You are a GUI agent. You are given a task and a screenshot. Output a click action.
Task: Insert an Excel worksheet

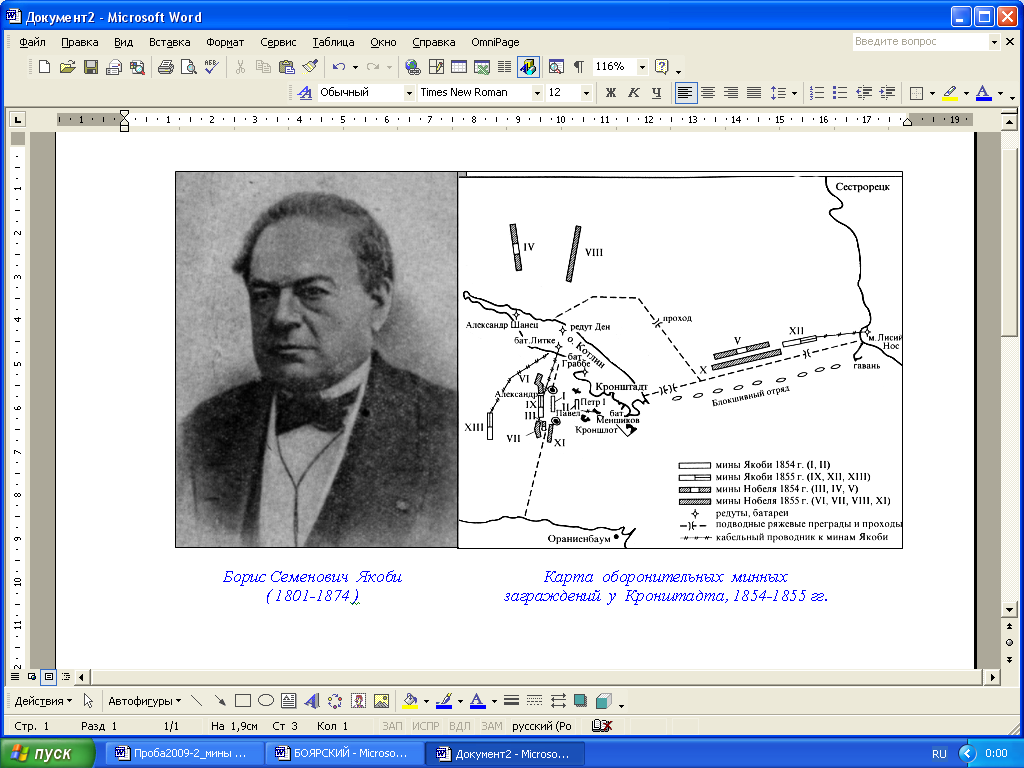point(482,67)
